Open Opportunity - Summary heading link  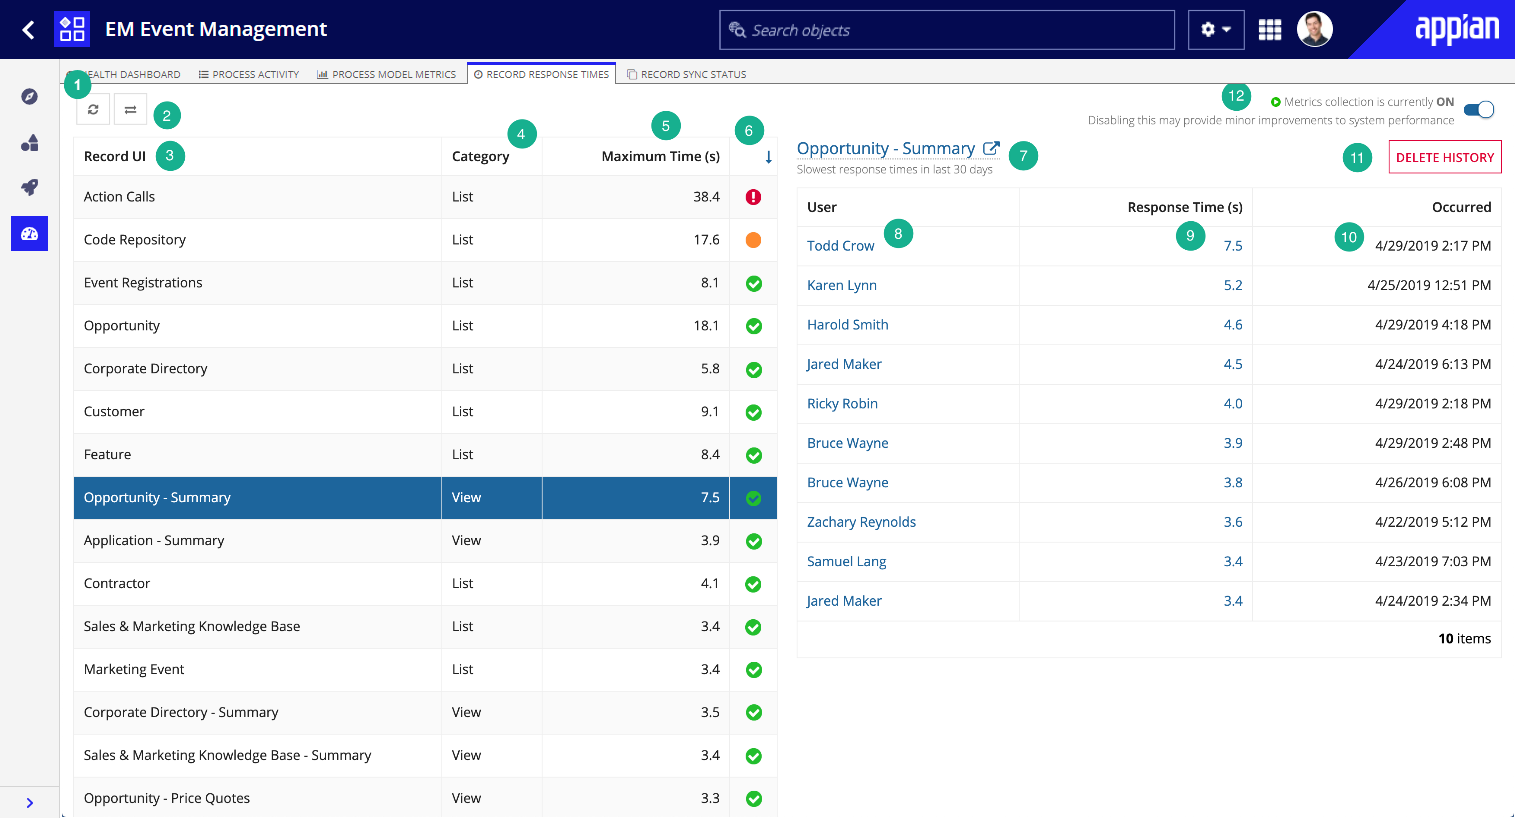point(886,148)
